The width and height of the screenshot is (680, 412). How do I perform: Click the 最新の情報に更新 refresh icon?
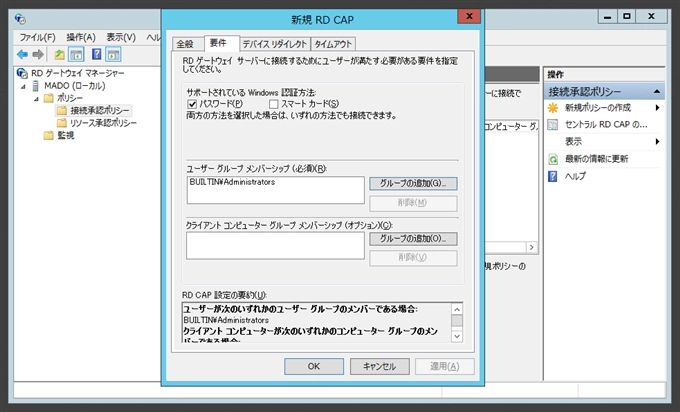[553, 159]
